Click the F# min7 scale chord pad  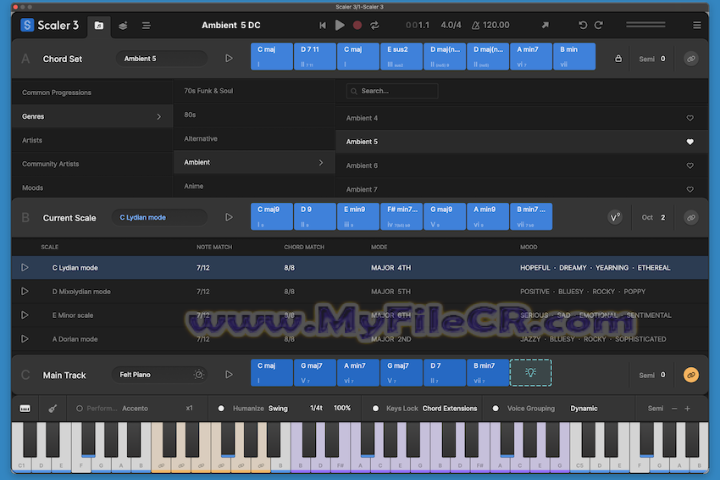(401, 216)
